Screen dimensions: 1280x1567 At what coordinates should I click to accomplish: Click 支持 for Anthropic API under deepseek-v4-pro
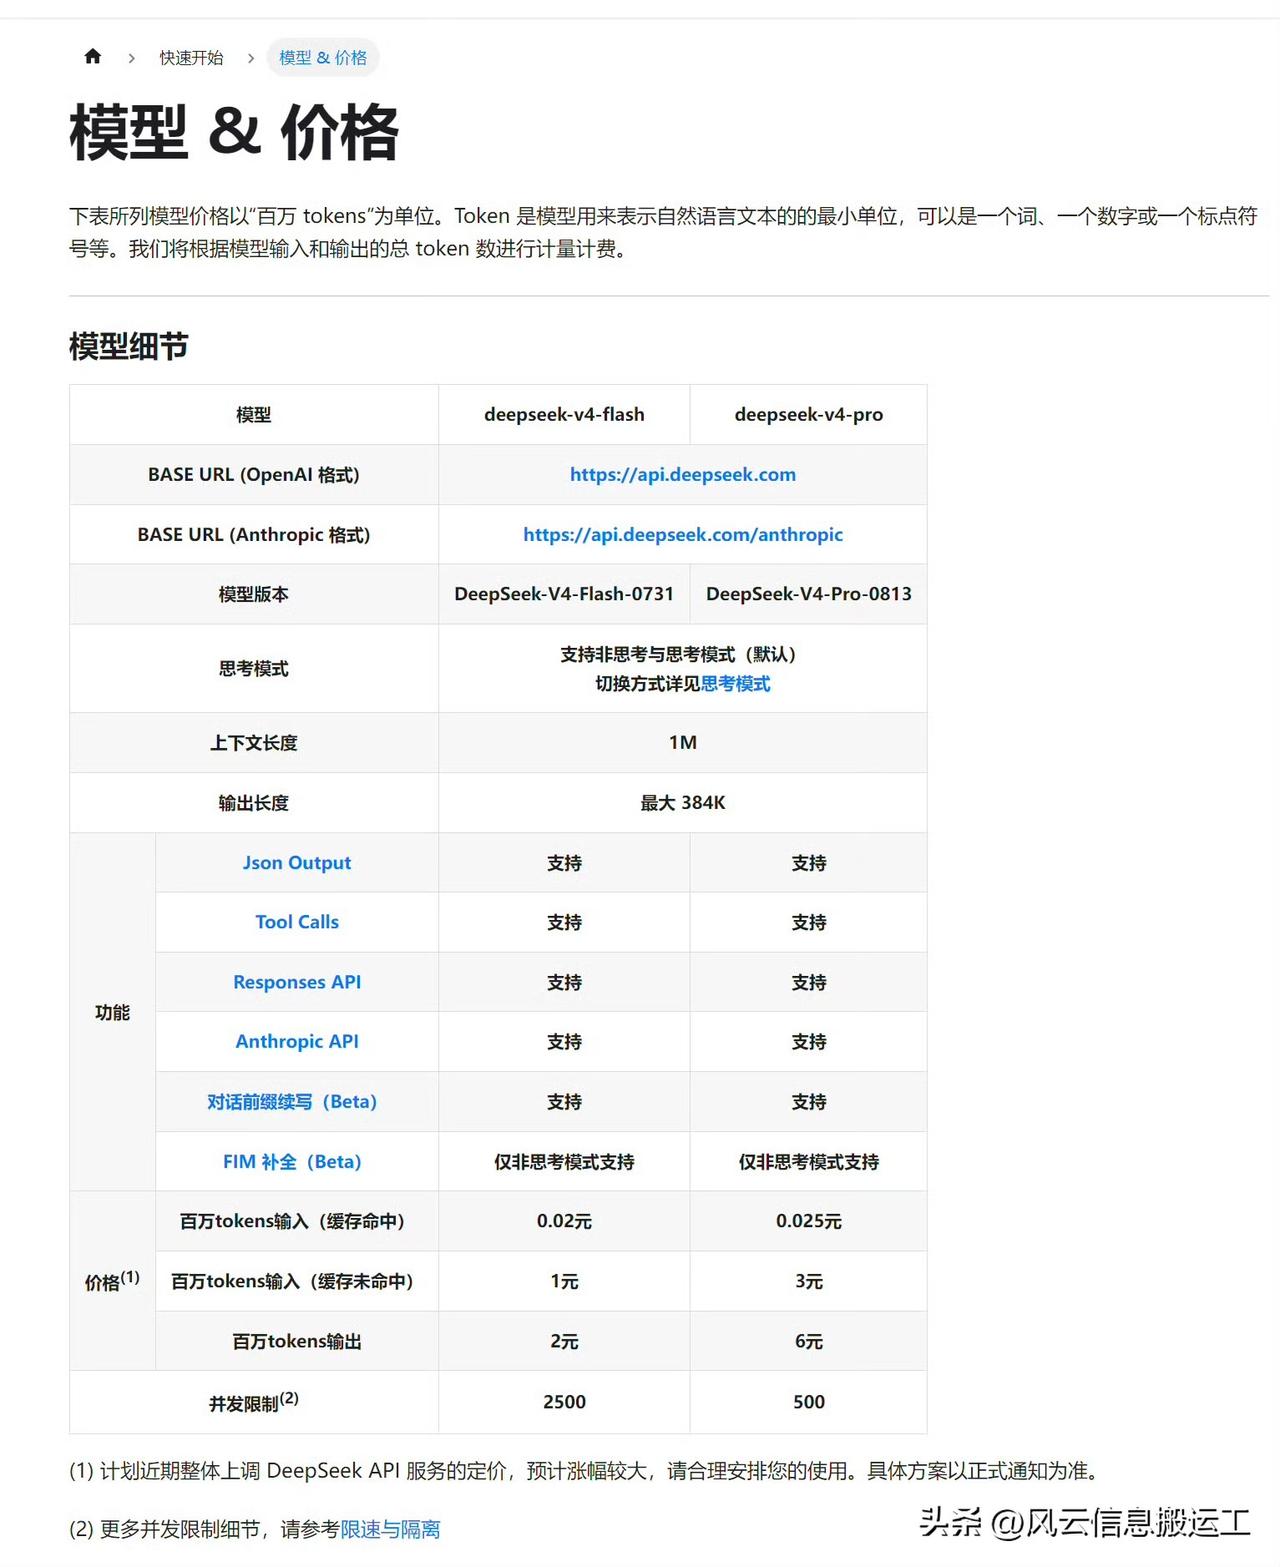(809, 1041)
